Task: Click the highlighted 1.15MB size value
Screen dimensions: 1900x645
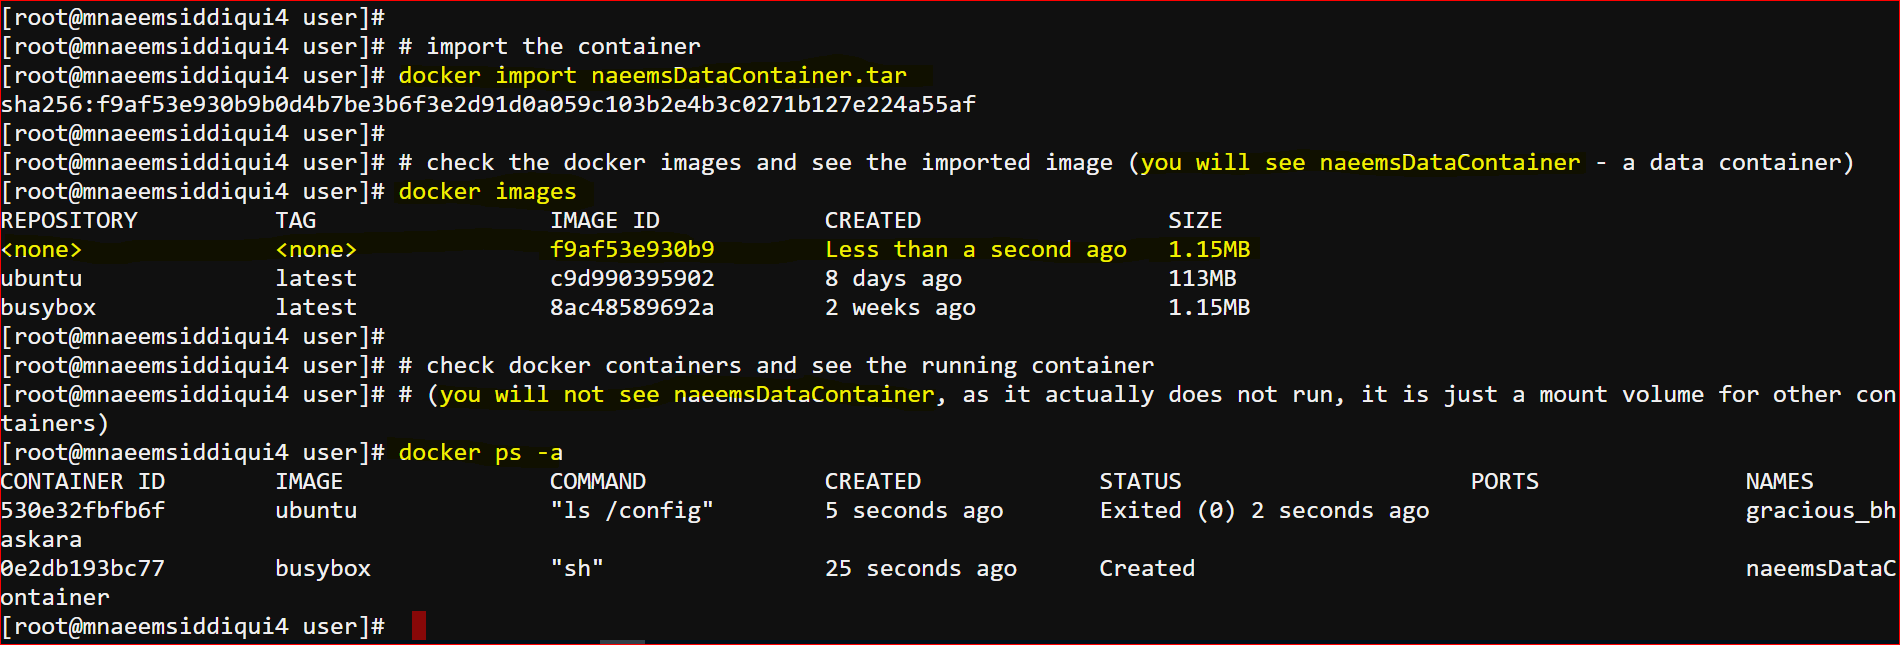Action: point(1209,250)
